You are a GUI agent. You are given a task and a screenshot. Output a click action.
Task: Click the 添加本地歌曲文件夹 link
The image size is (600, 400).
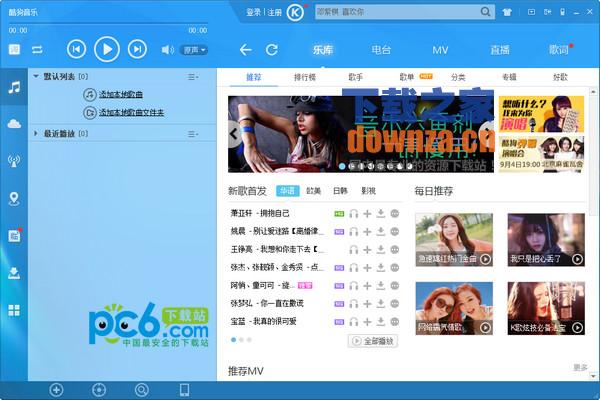pos(131,113)
